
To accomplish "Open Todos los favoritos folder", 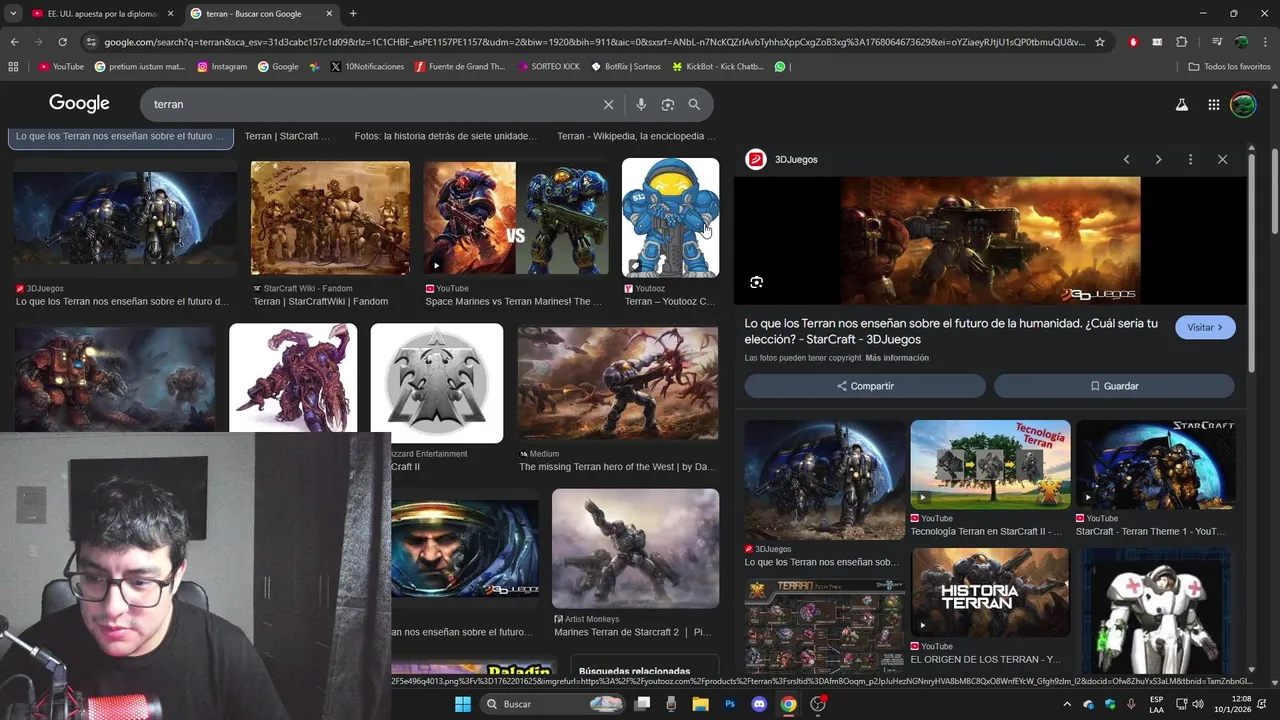I will [x=1229, y=66].
